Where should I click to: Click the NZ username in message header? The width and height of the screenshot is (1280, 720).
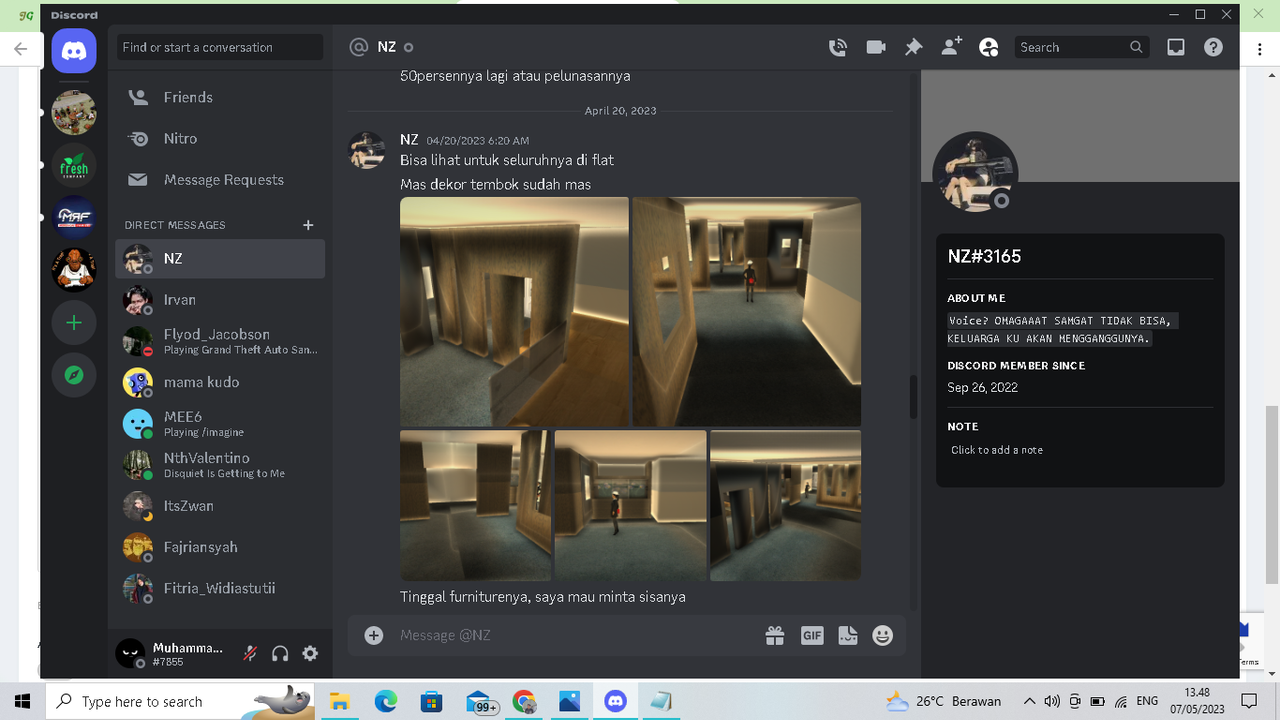(x=409, y=140)
